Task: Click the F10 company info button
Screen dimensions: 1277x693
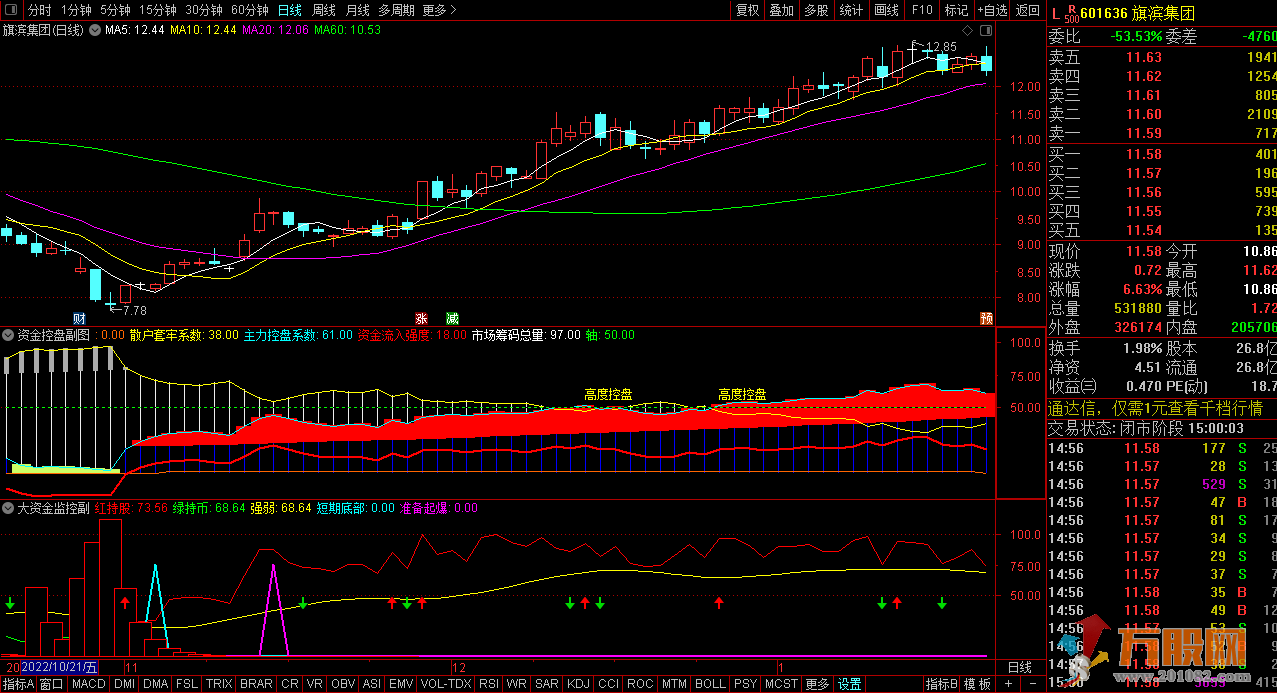Action: 922,10
